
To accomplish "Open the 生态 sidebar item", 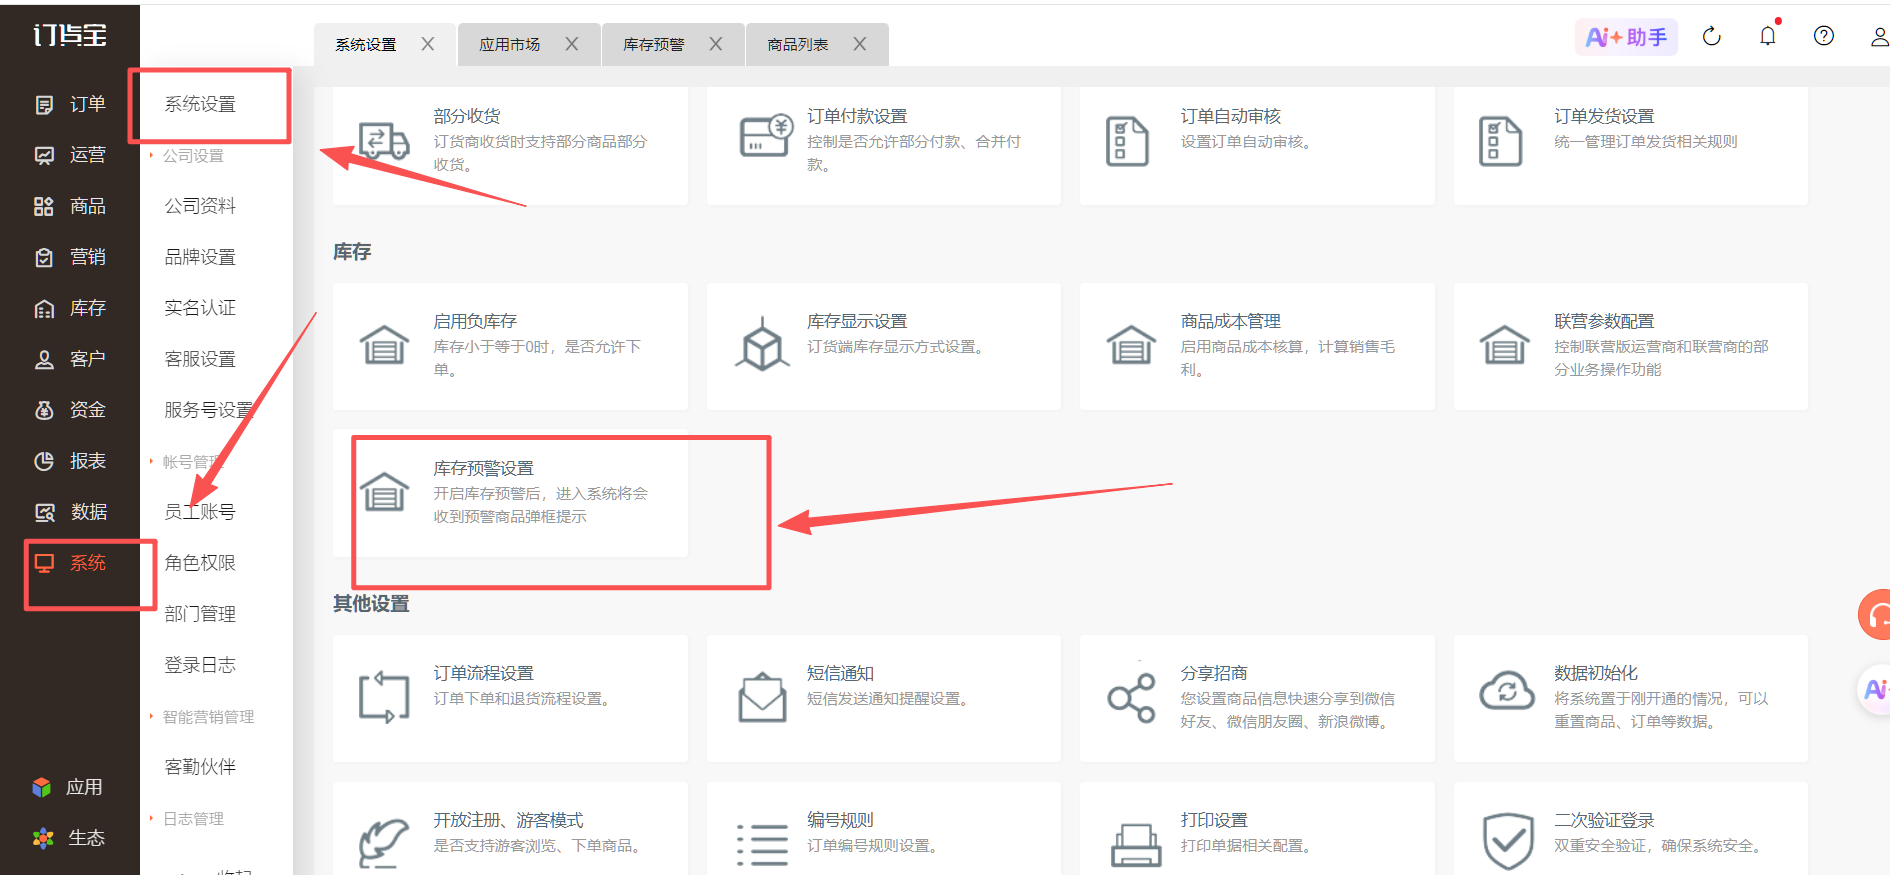I will (67, 838).
